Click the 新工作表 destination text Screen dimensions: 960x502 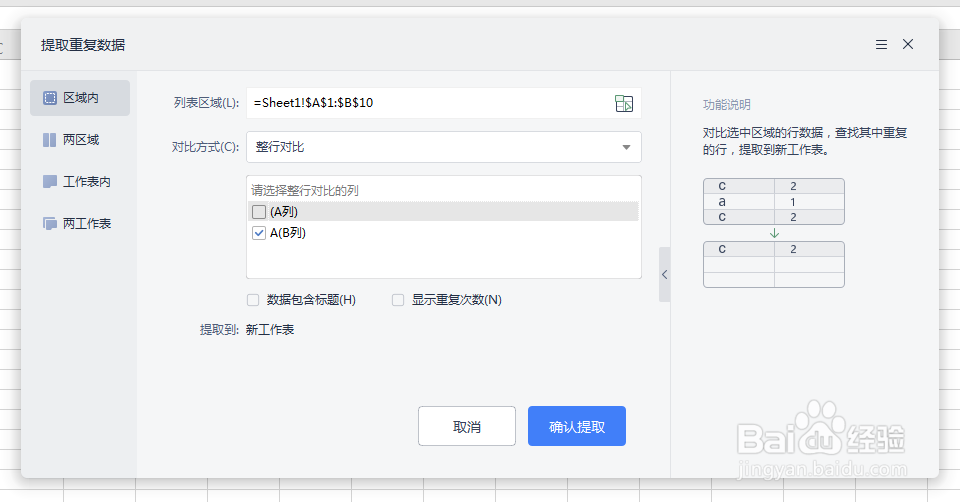(270, 330)
